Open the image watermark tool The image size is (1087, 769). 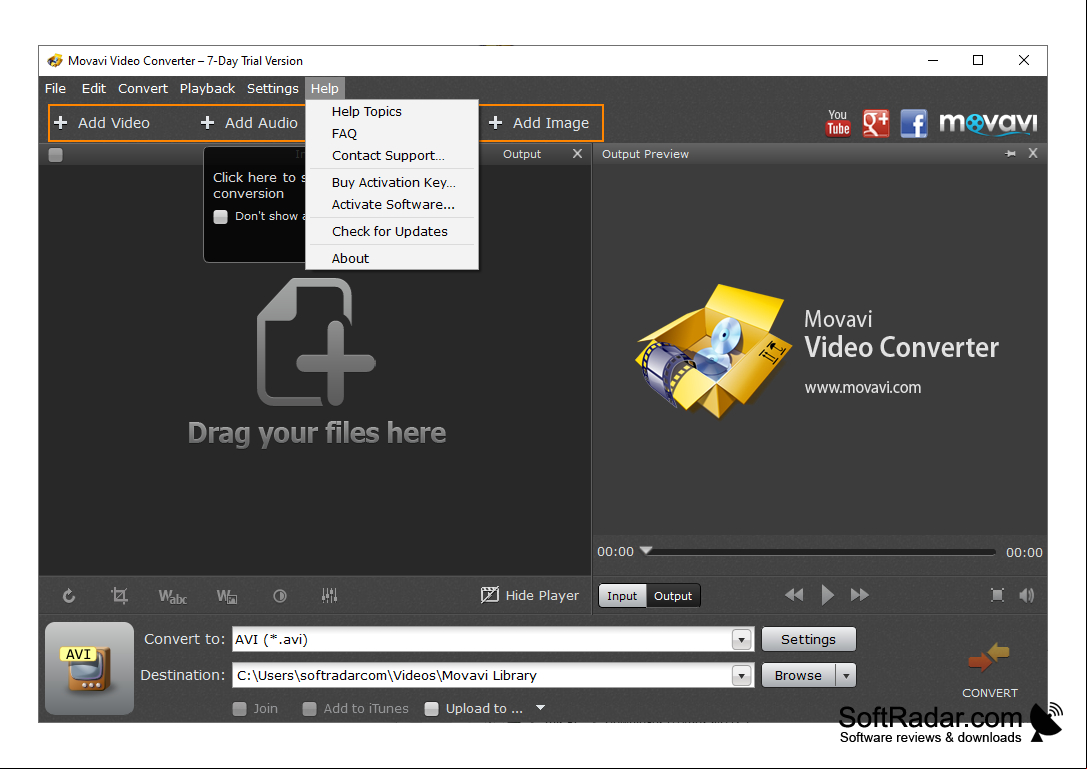click(227, 596)
